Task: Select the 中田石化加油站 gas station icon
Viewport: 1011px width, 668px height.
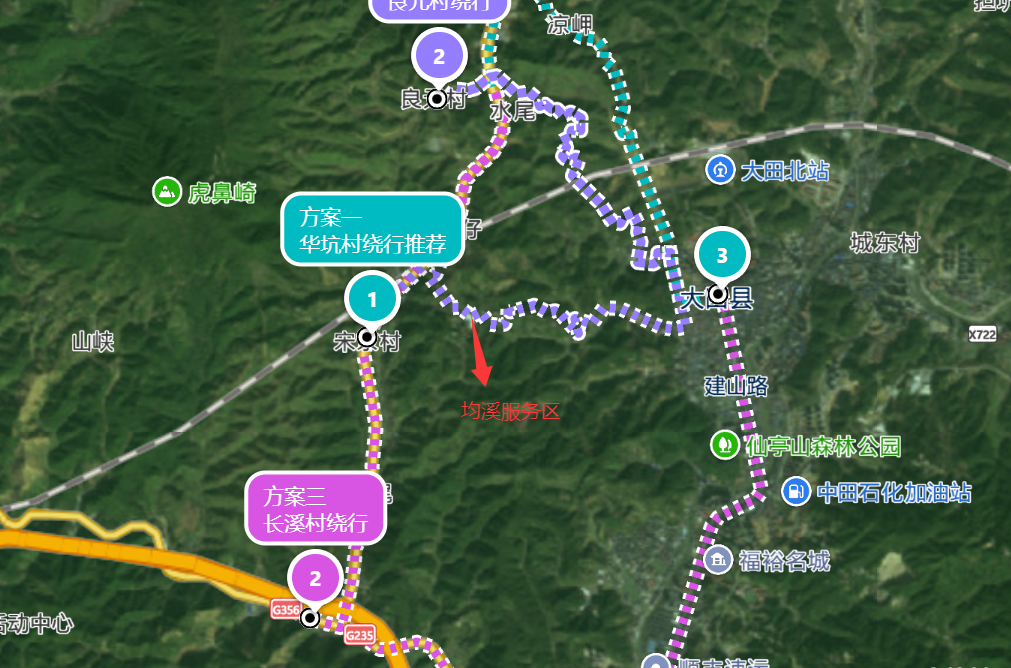Action: pyautogui.click(x=796, y=491)
